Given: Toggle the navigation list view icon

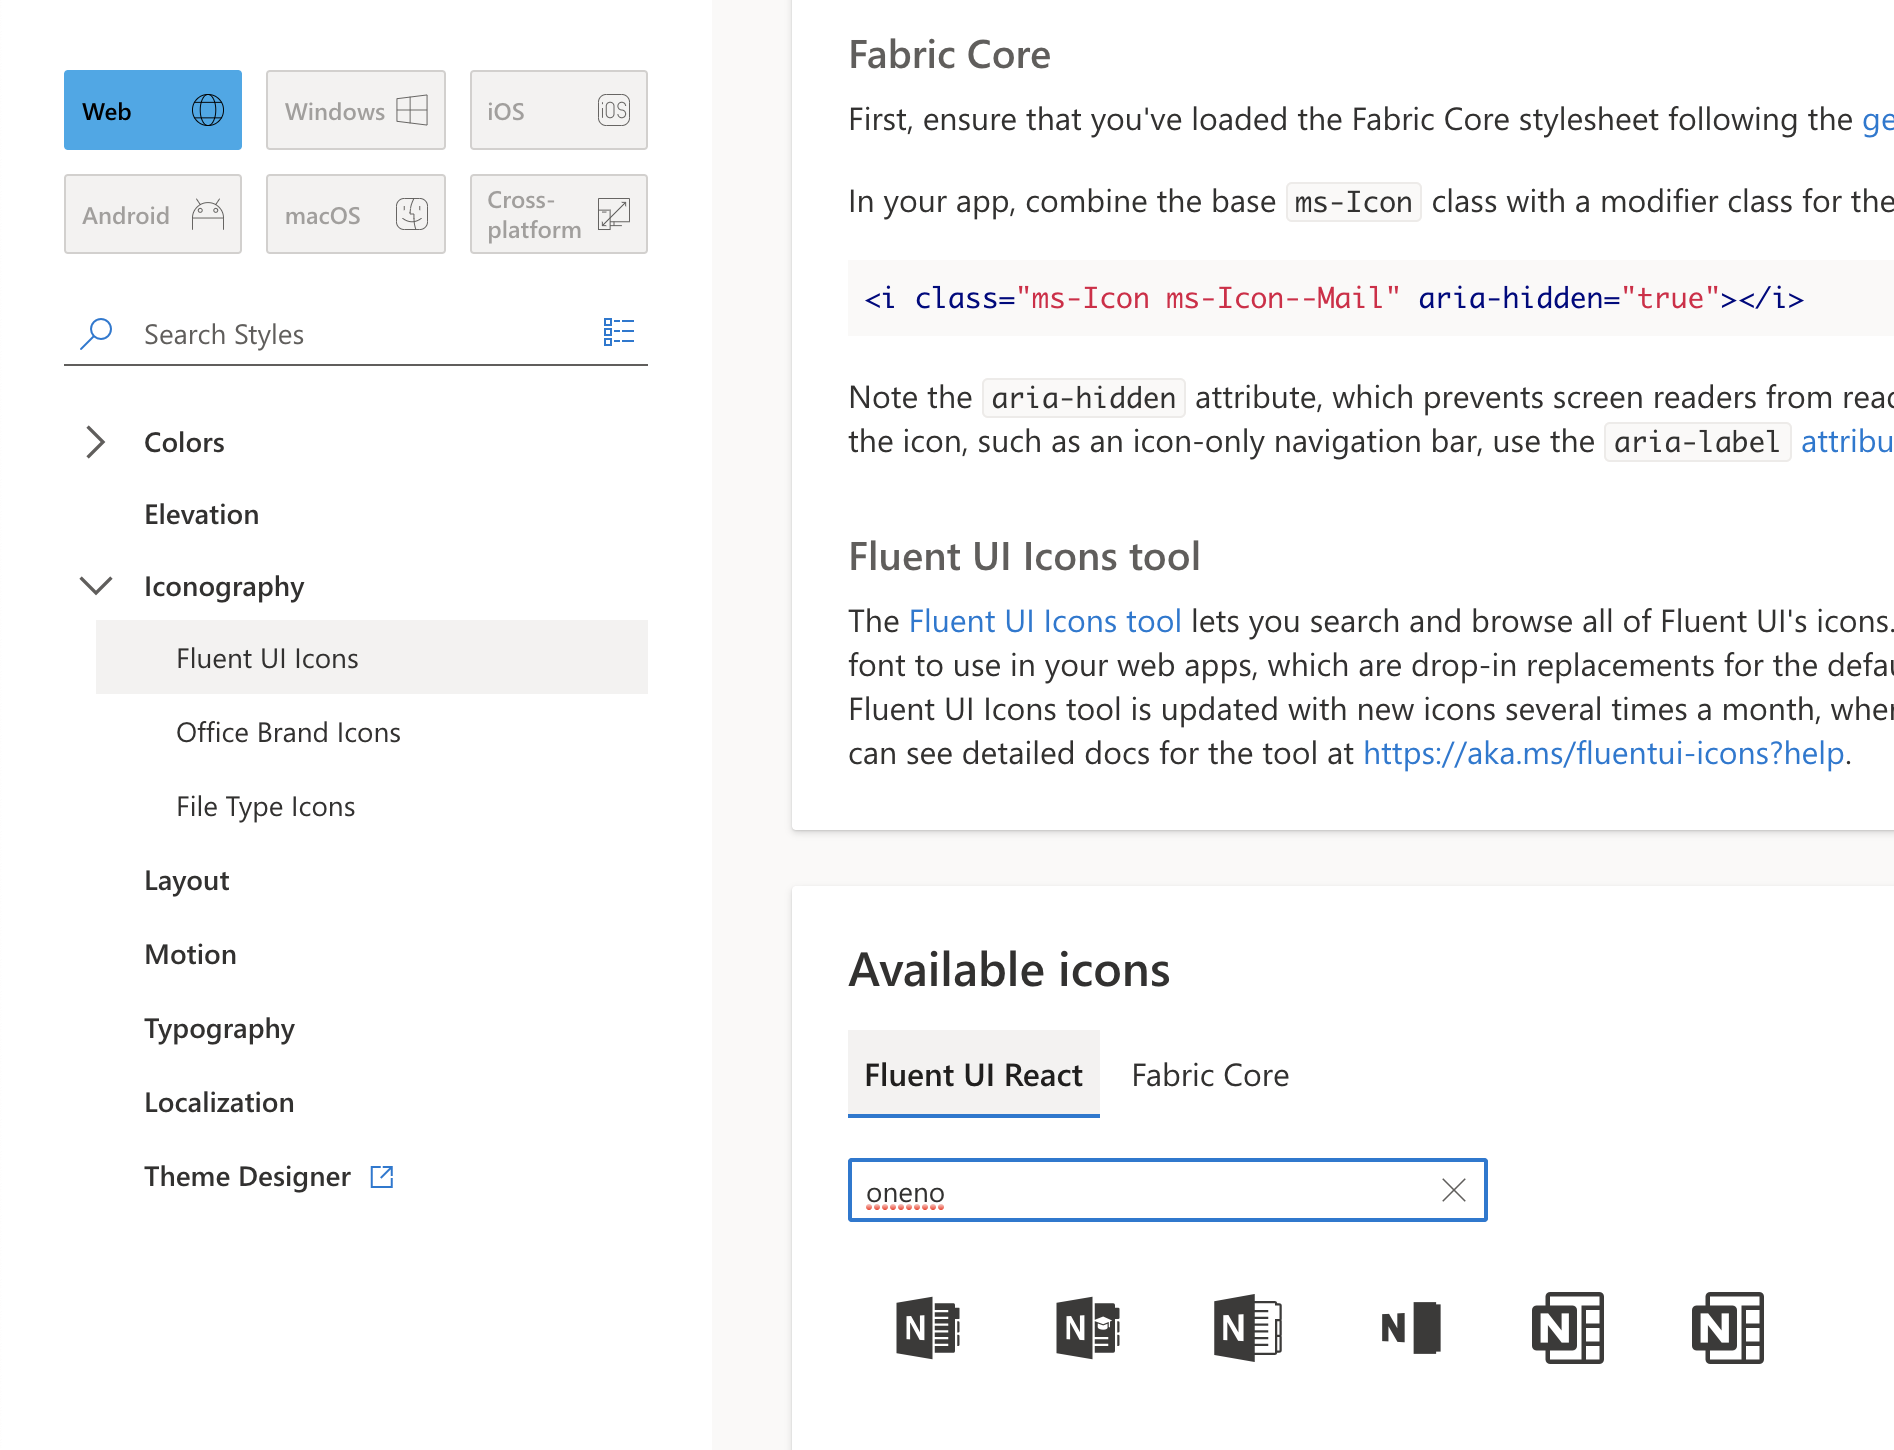Looking at the screenshot, I should point(619,332).
